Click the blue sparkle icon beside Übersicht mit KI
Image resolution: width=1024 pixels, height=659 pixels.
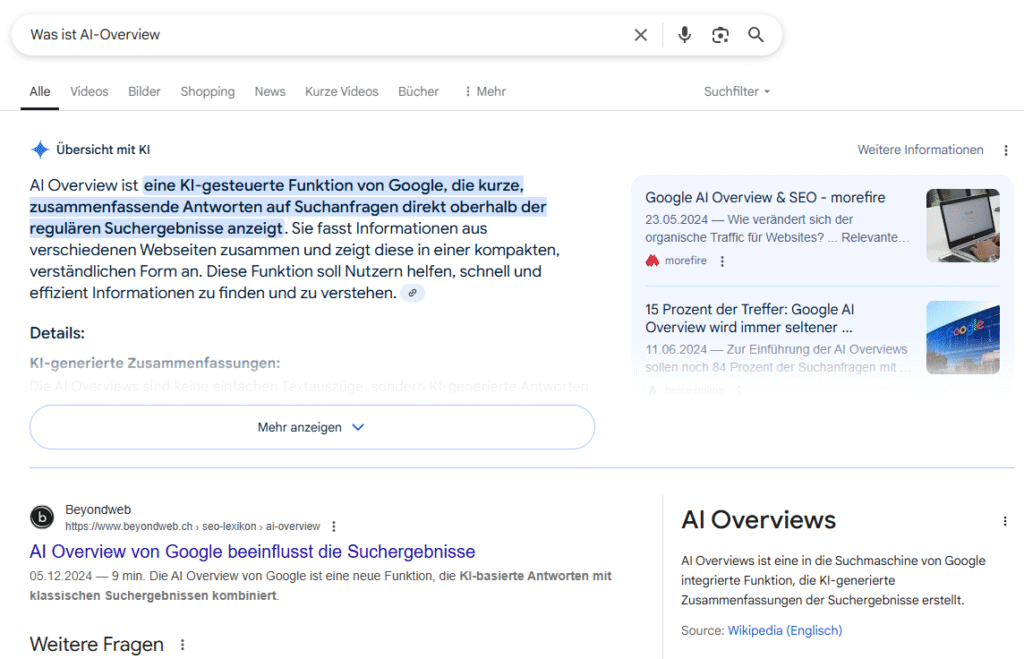click(x=40, y=150)
